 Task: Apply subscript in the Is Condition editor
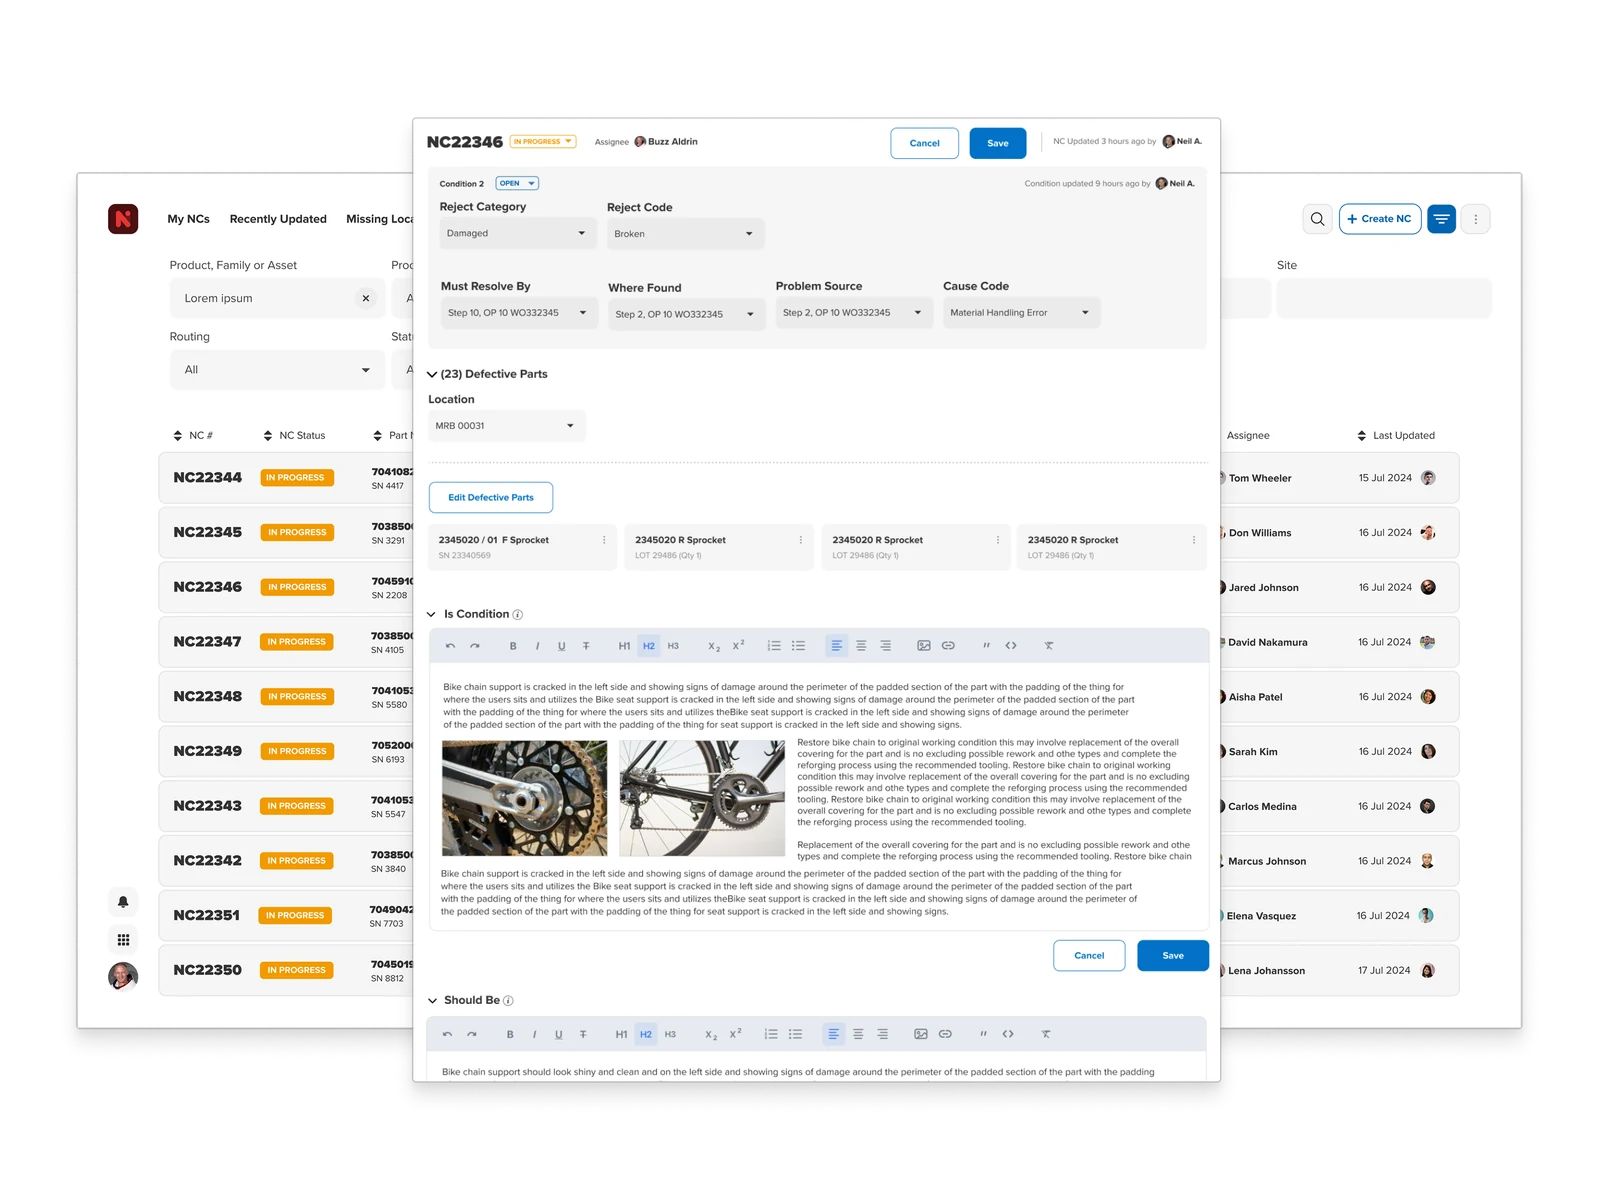(x=713, y=646)
